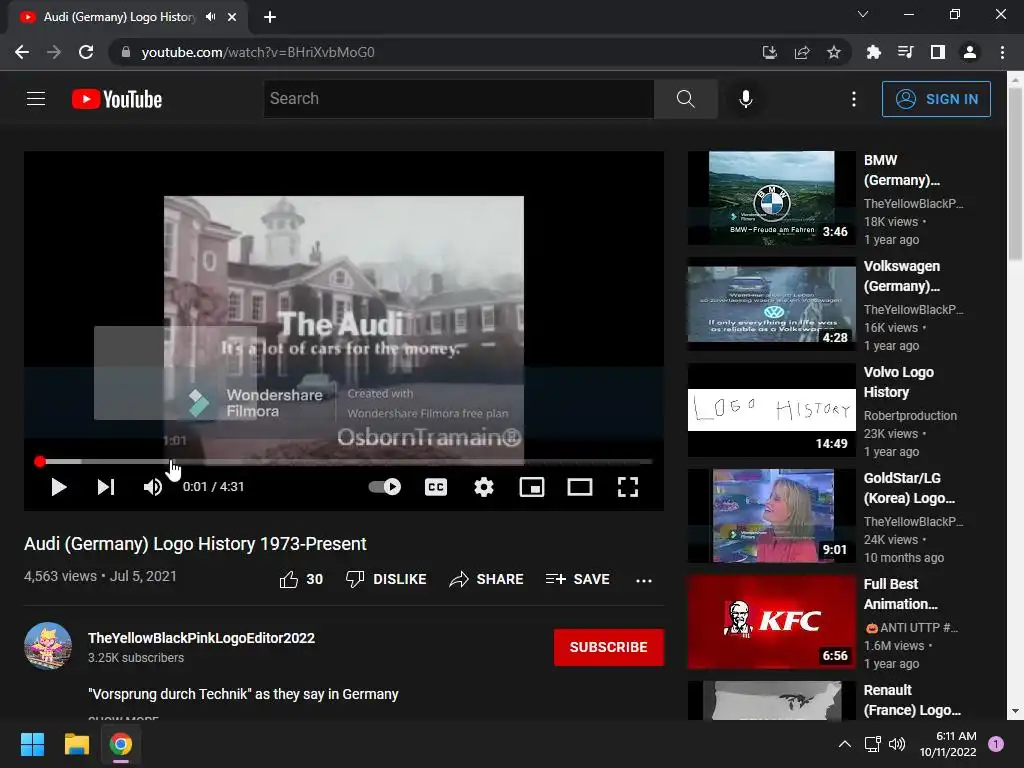Open the tab search dropdown chevron
This screenshot has width=1024, height=768.
(863, 14)
